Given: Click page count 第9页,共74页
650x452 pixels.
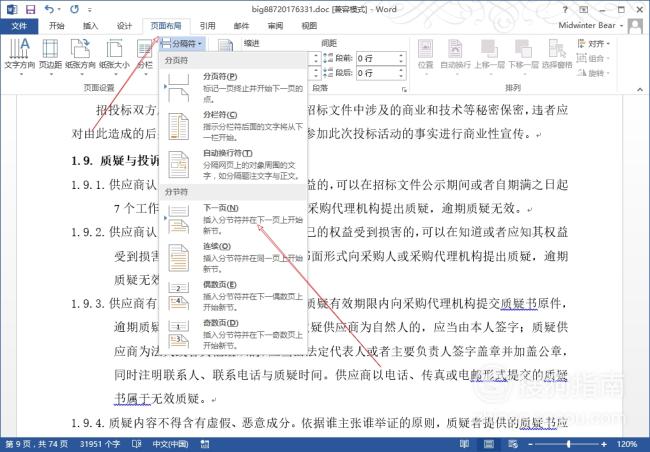Looking at the screenshot, I should point(37,444).
